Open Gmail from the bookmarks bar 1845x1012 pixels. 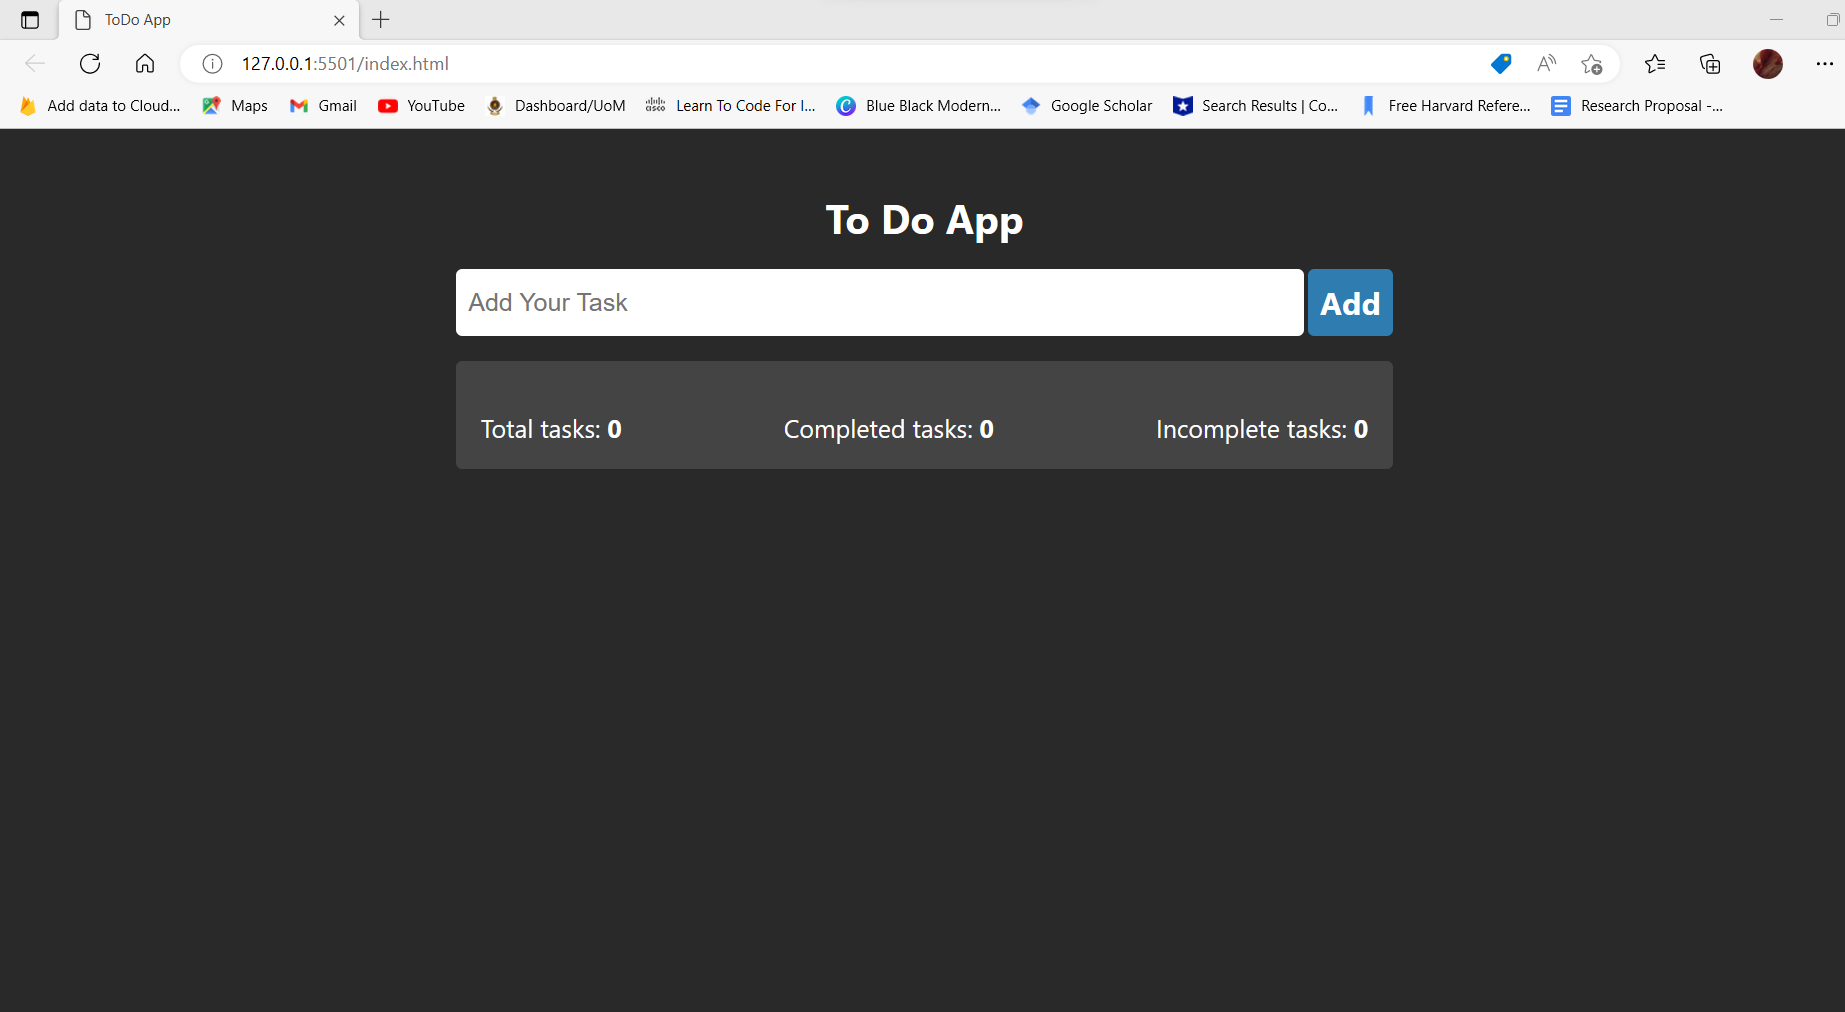[322, 105]
